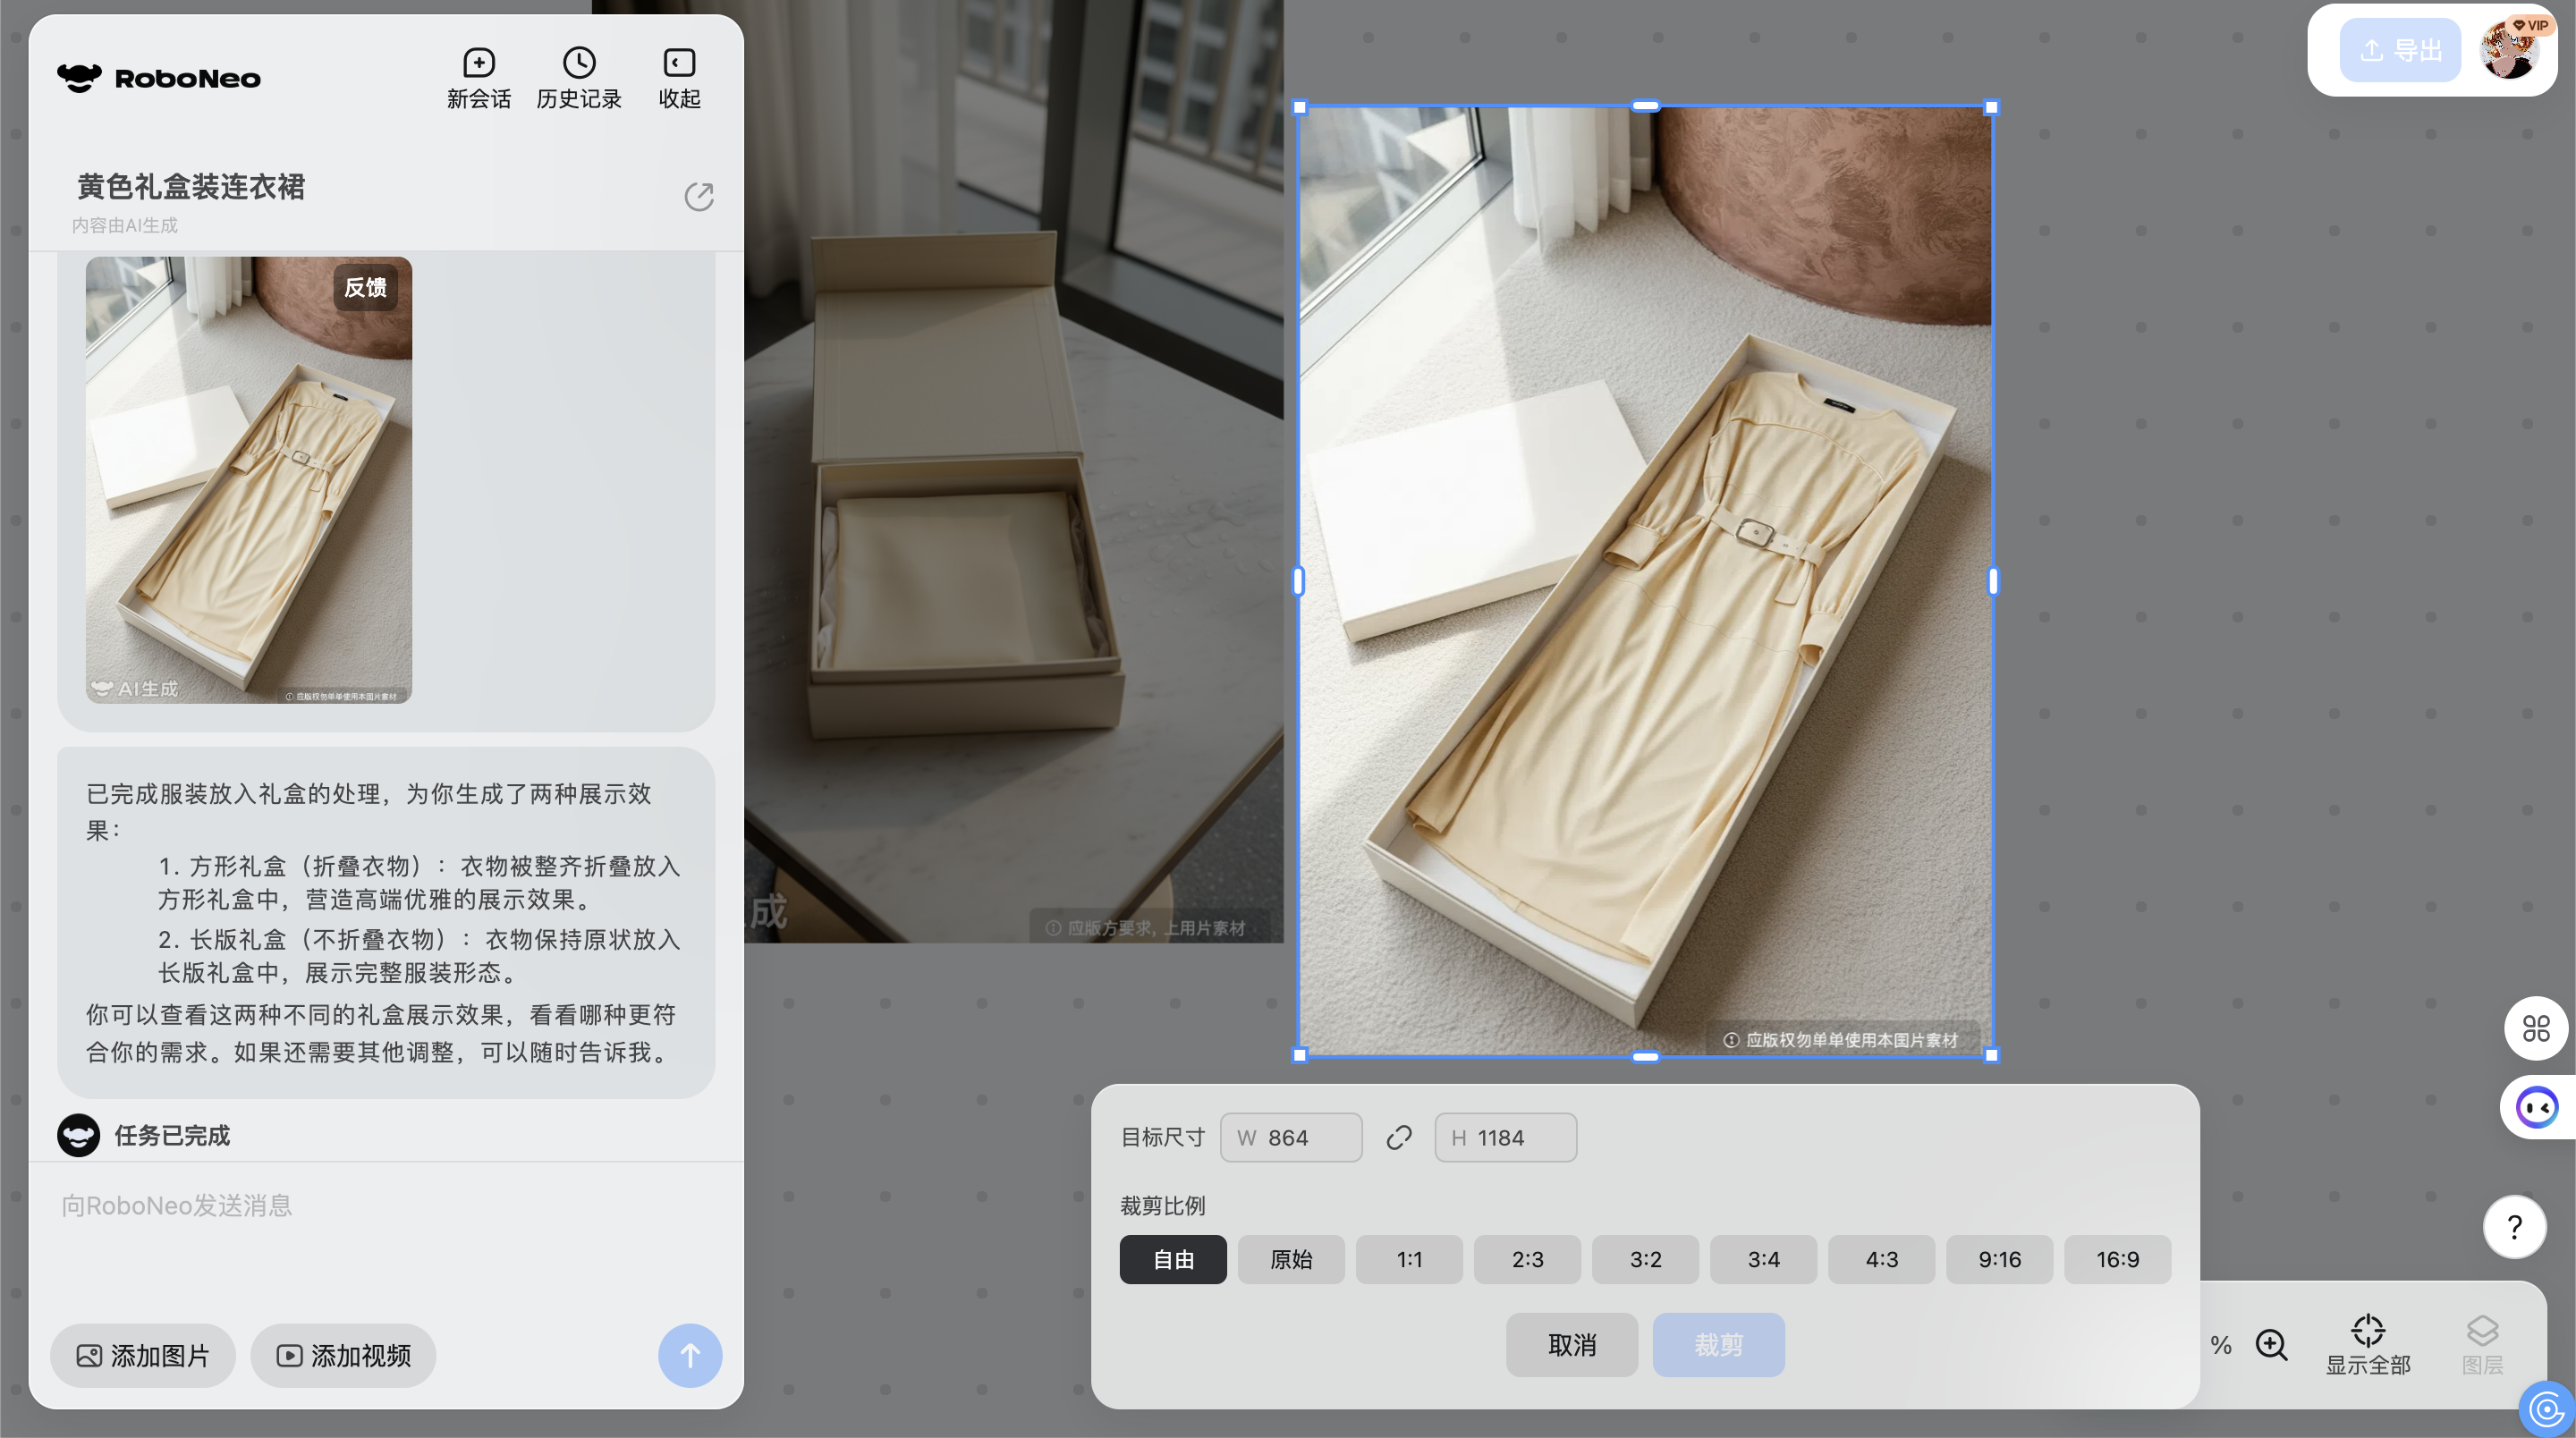
Task: Edit the target height H field
Action: click(x=1506, y=1137)
